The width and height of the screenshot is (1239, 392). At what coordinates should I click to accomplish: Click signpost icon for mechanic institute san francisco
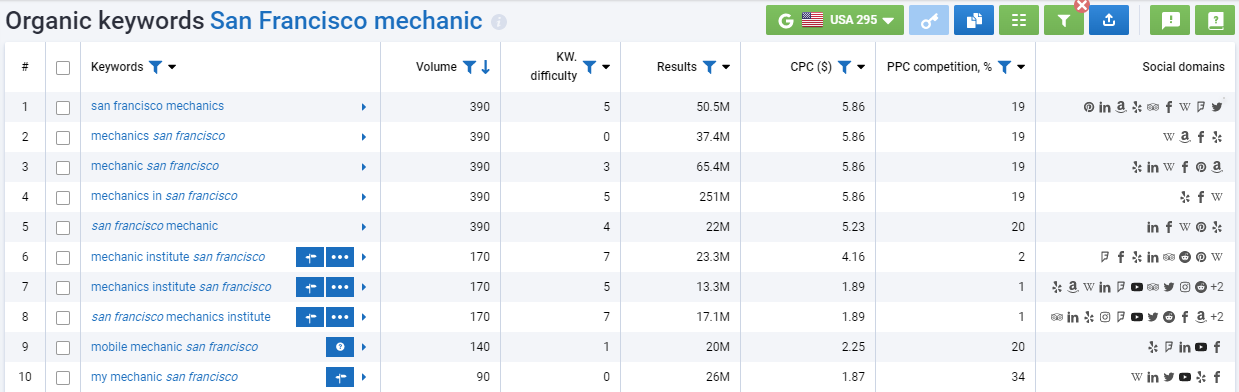(310, 258)
